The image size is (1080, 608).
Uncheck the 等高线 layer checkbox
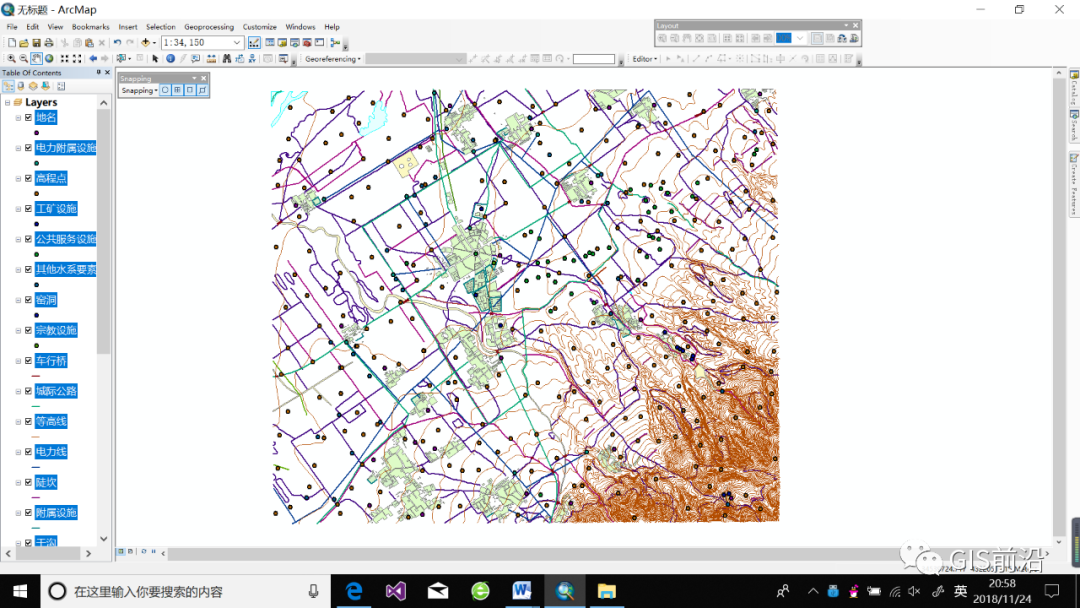(29, 421)
